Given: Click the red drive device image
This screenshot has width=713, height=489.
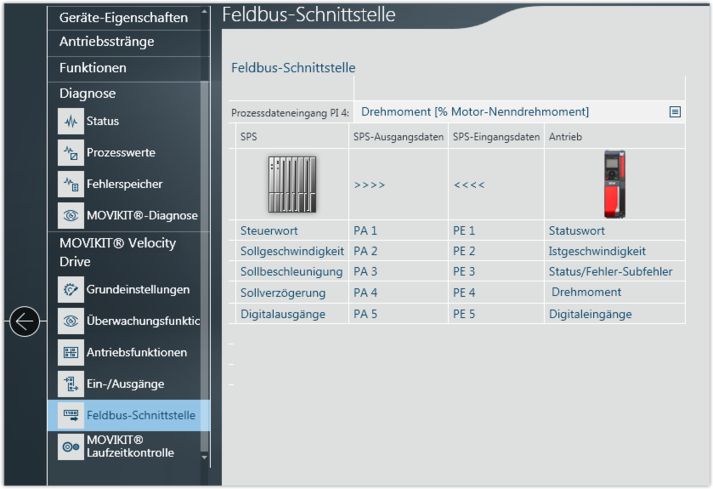Looking at the screenshot, I should 615,185.
